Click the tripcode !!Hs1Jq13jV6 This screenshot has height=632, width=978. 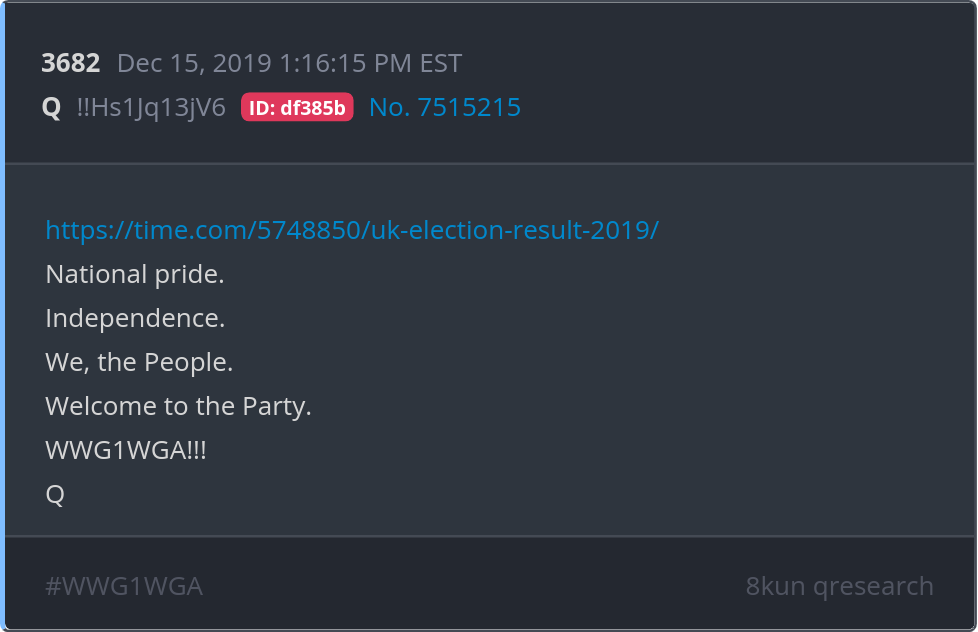[151, 108]
